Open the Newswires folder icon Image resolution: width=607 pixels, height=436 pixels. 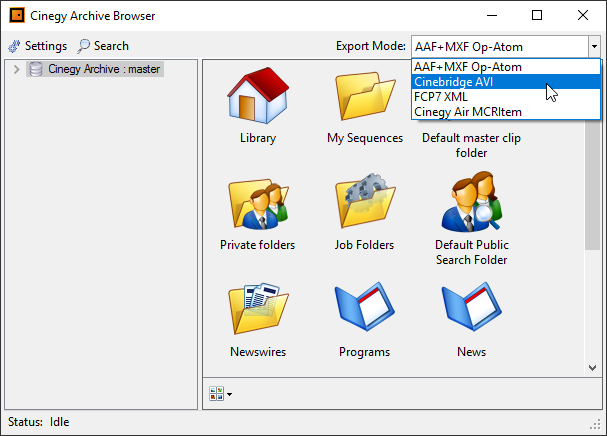[258, 309]
